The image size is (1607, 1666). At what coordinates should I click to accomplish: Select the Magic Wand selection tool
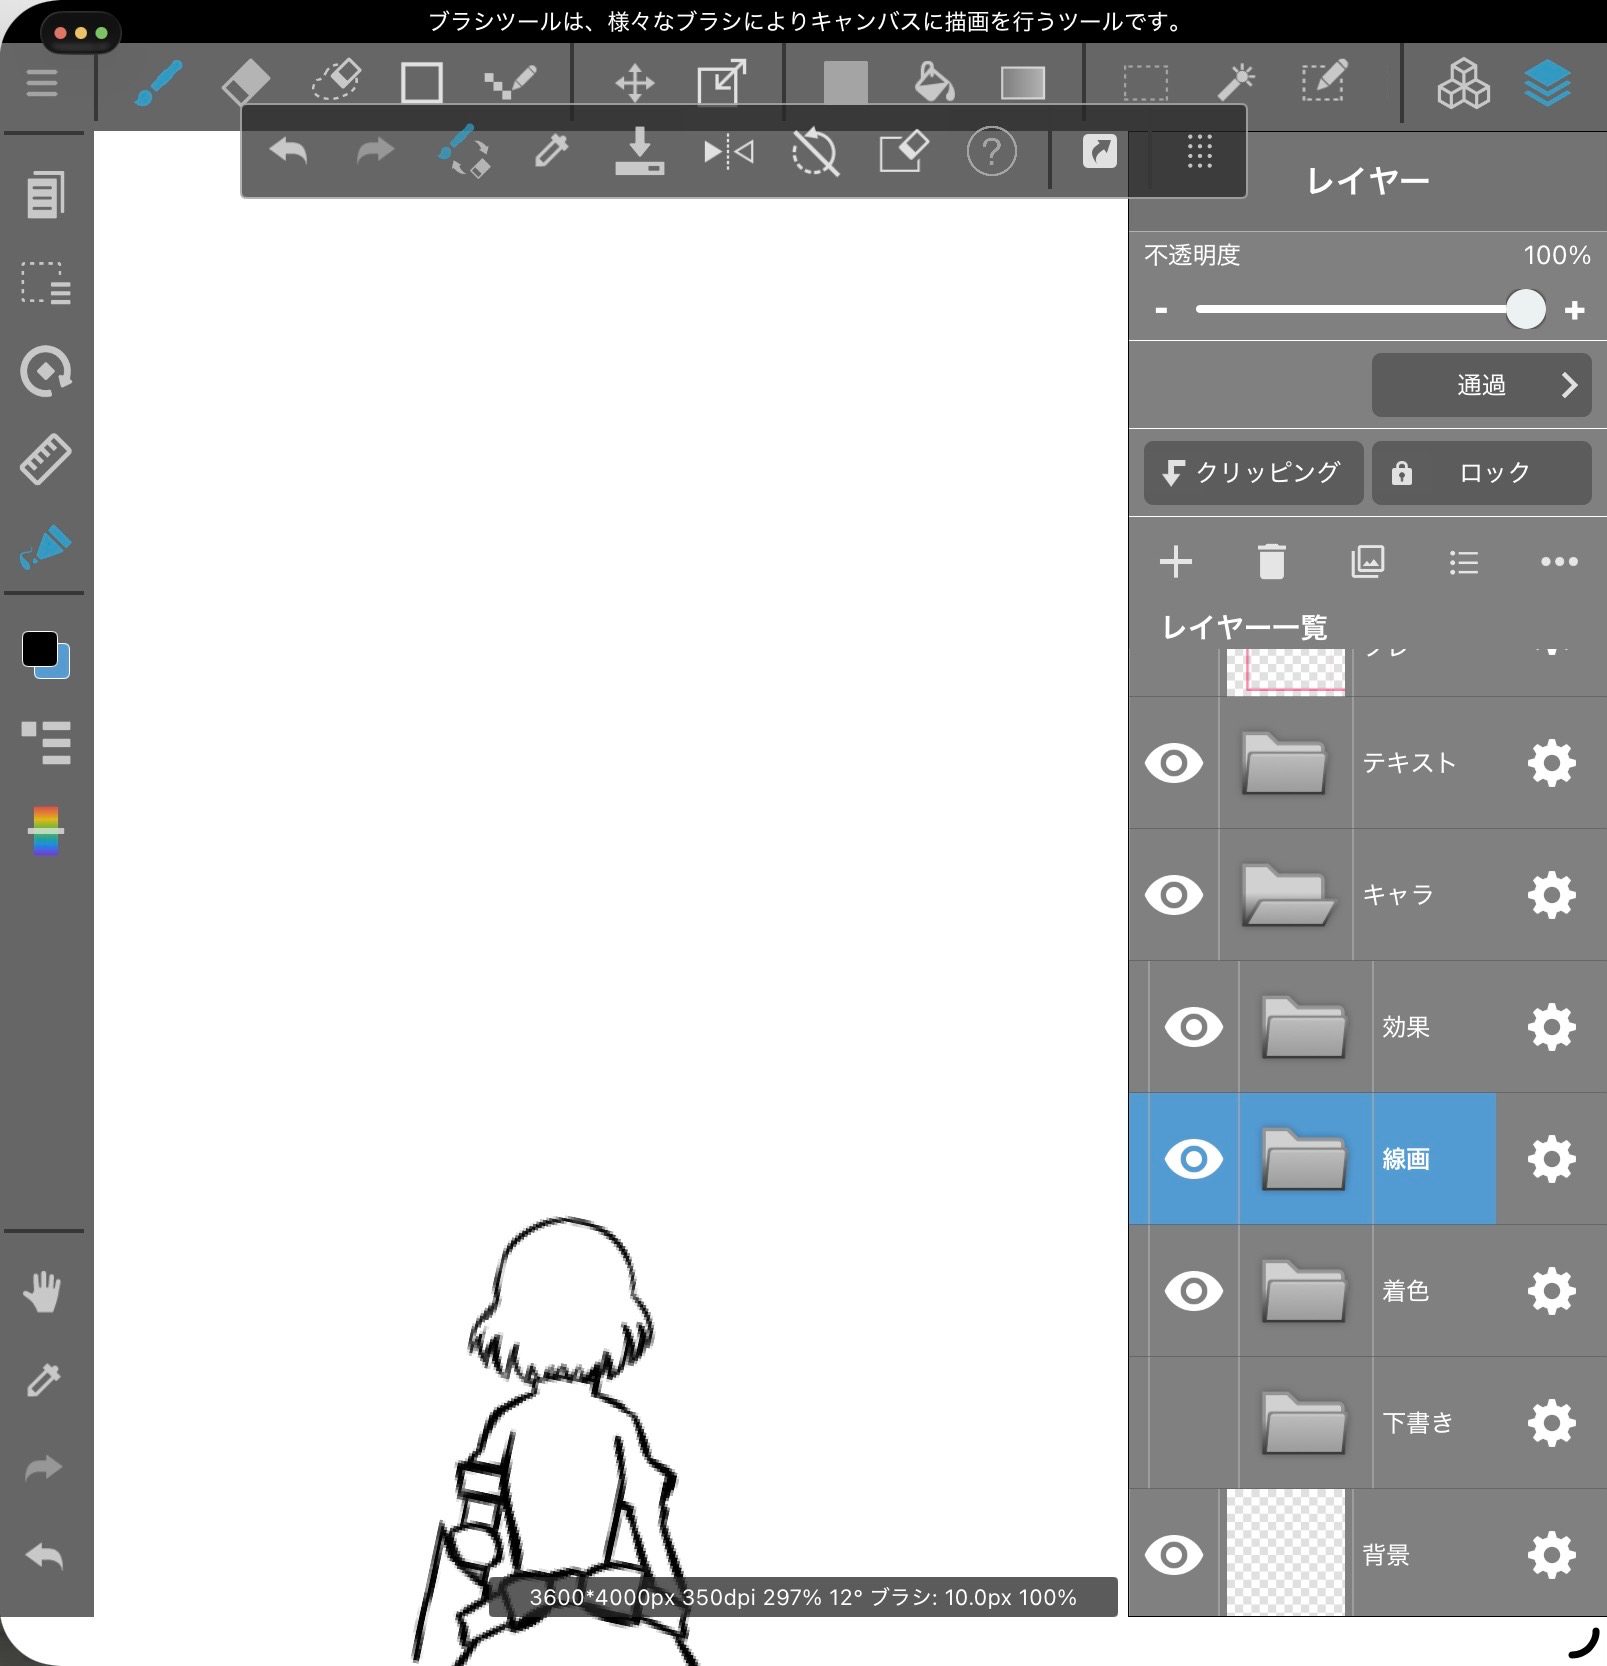[x=1236, y=82]
